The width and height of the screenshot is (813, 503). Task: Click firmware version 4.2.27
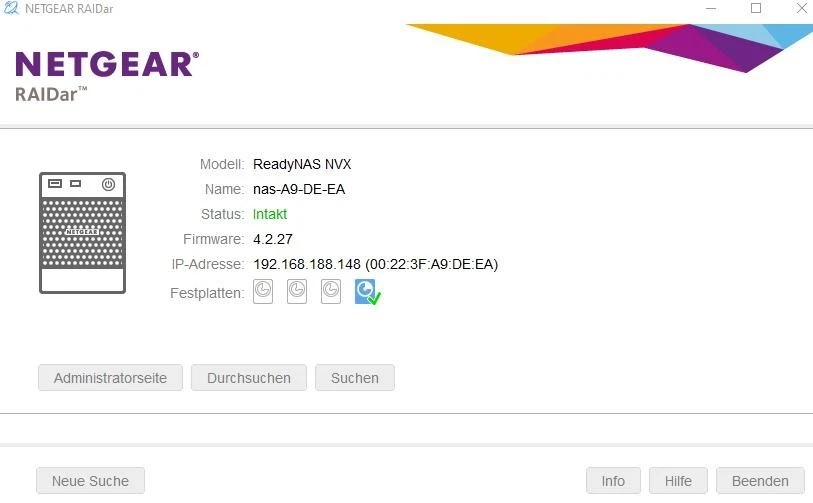pyautogui.click(x=273, y=239)
